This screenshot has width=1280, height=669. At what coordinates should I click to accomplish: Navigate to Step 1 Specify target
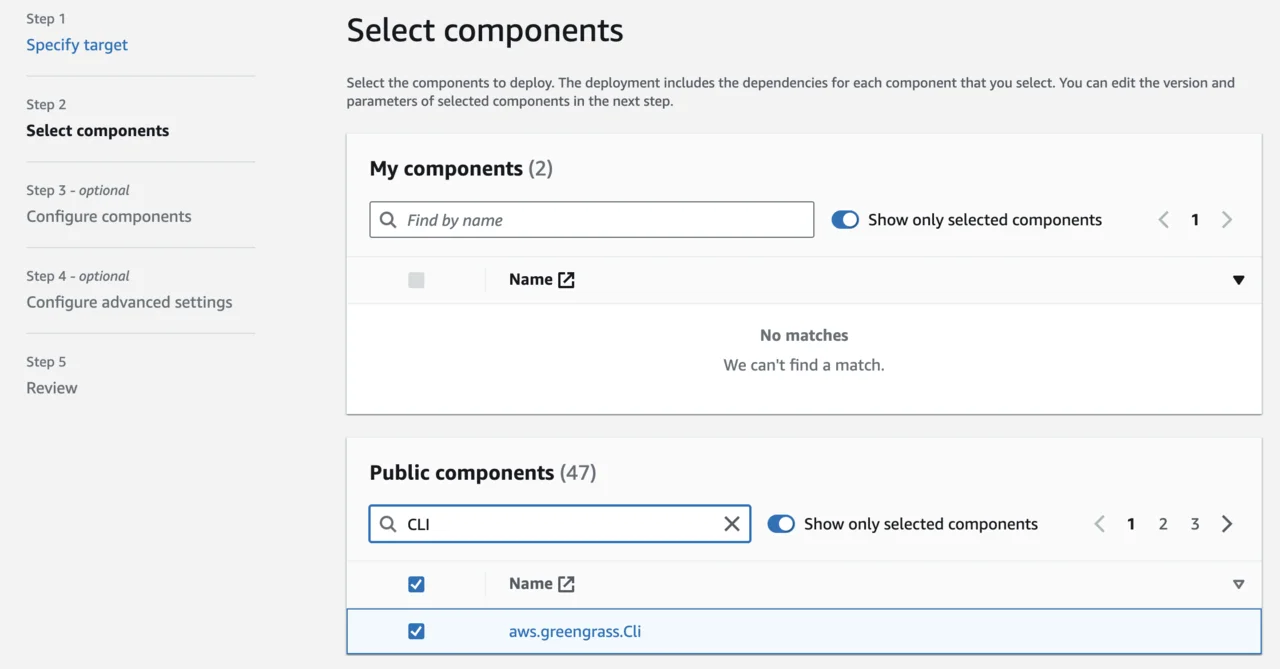tap(76, 44)
